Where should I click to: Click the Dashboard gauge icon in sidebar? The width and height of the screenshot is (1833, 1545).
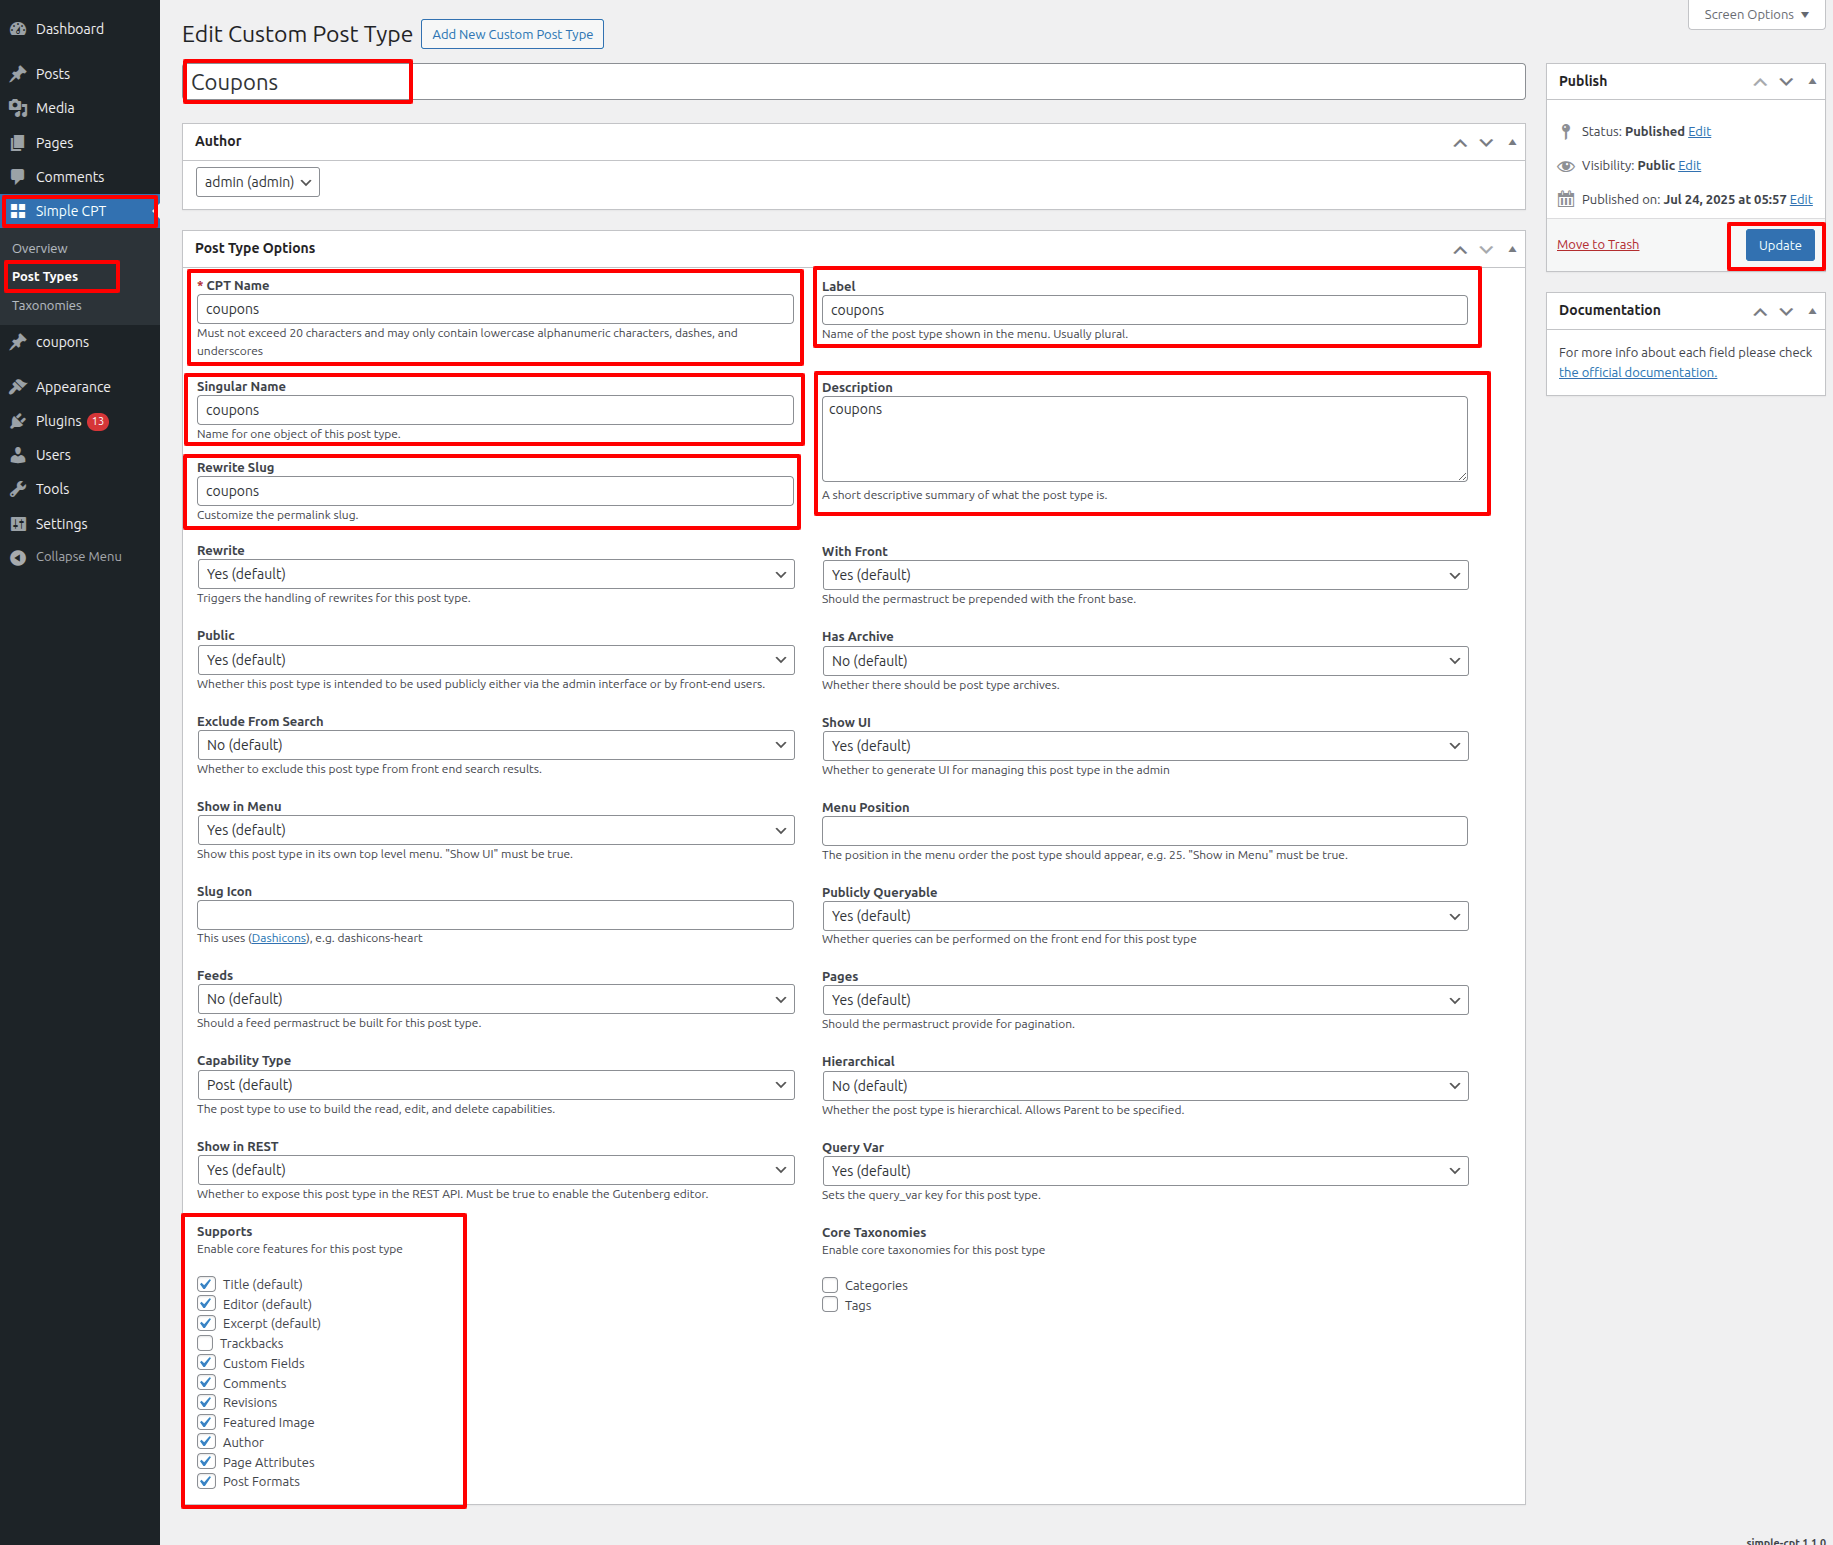pyautogui.click(x=18, y=29)
